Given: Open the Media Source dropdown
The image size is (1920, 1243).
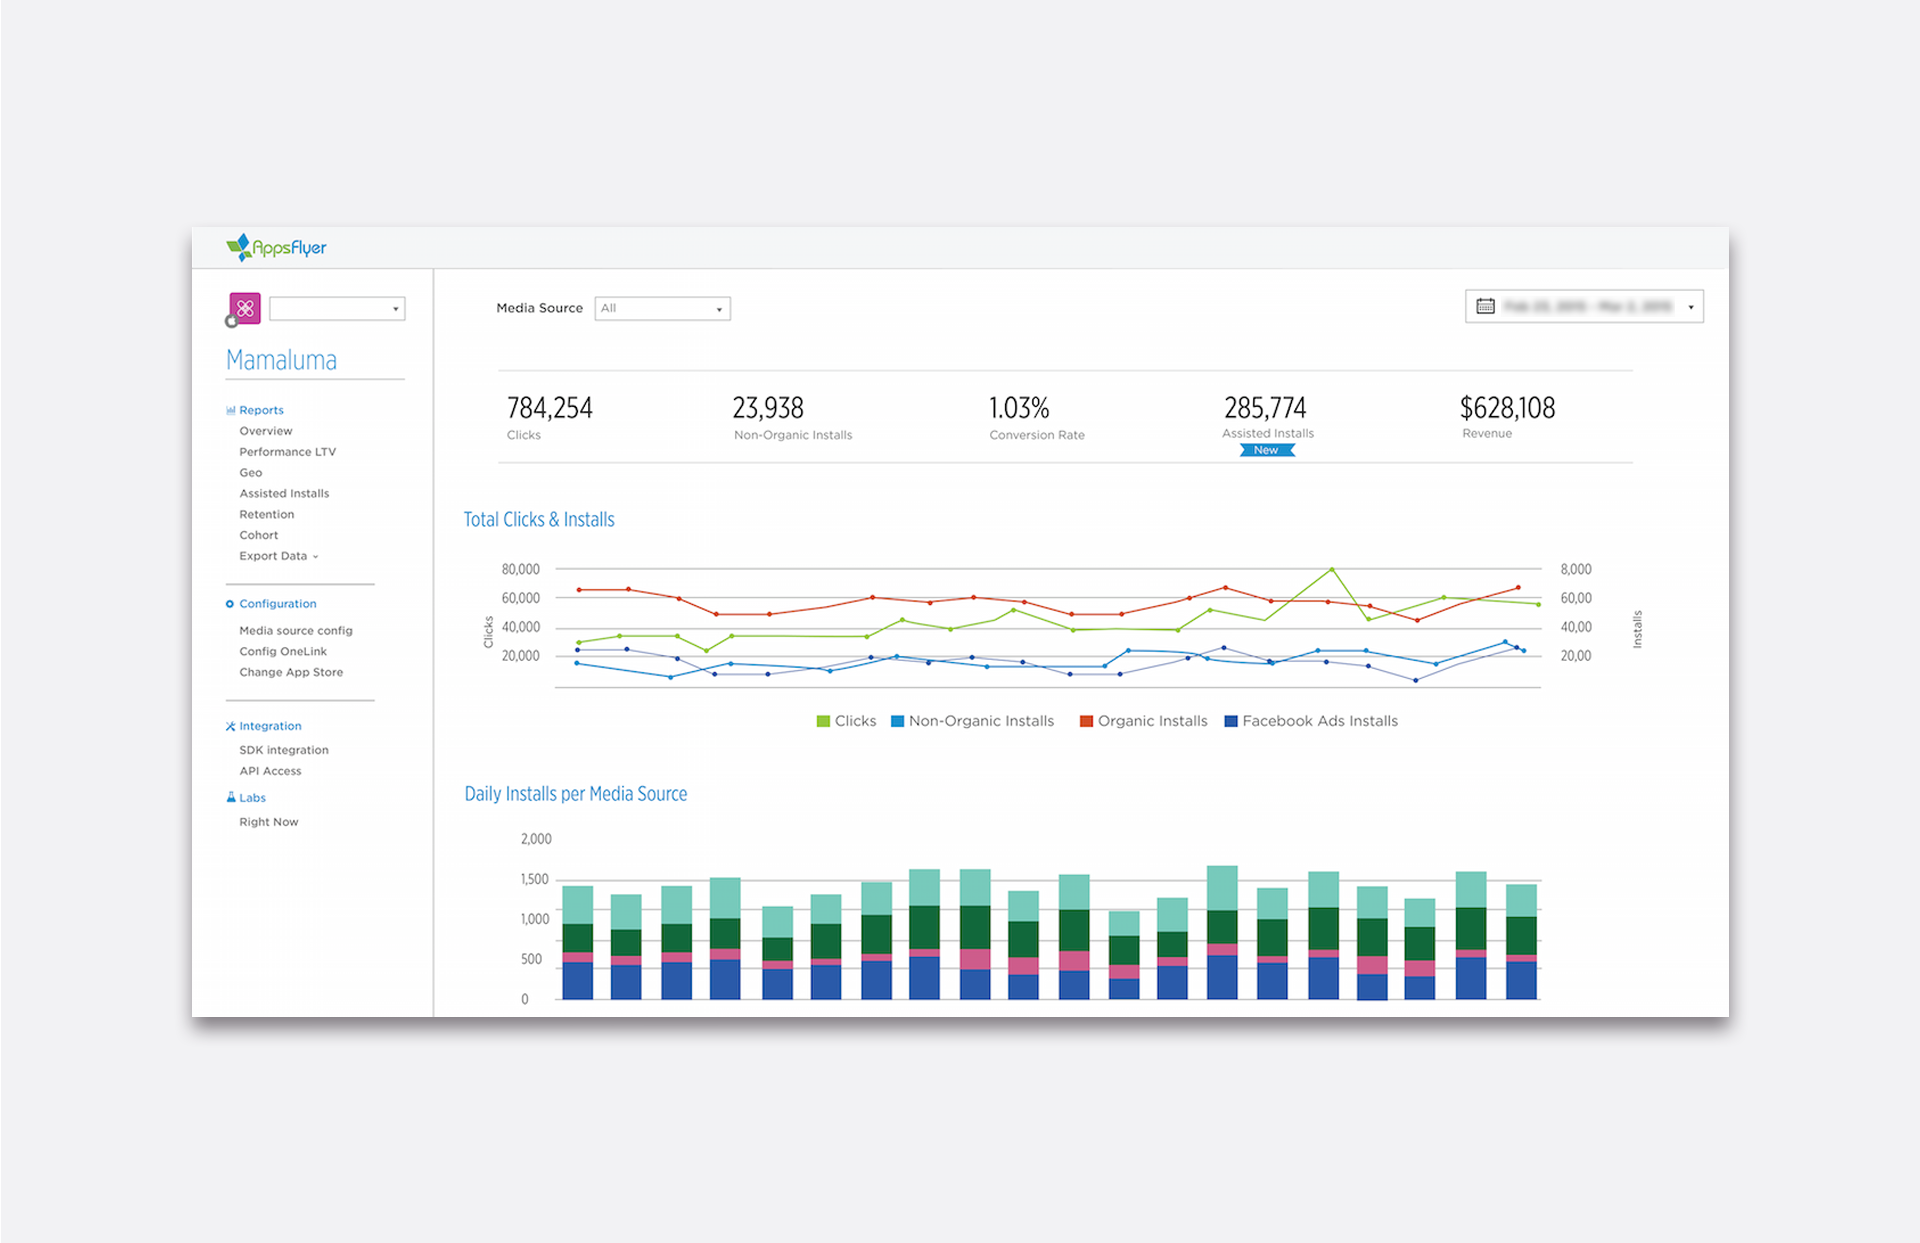Looking at the screenshot, I should click(x=662, y=308).
